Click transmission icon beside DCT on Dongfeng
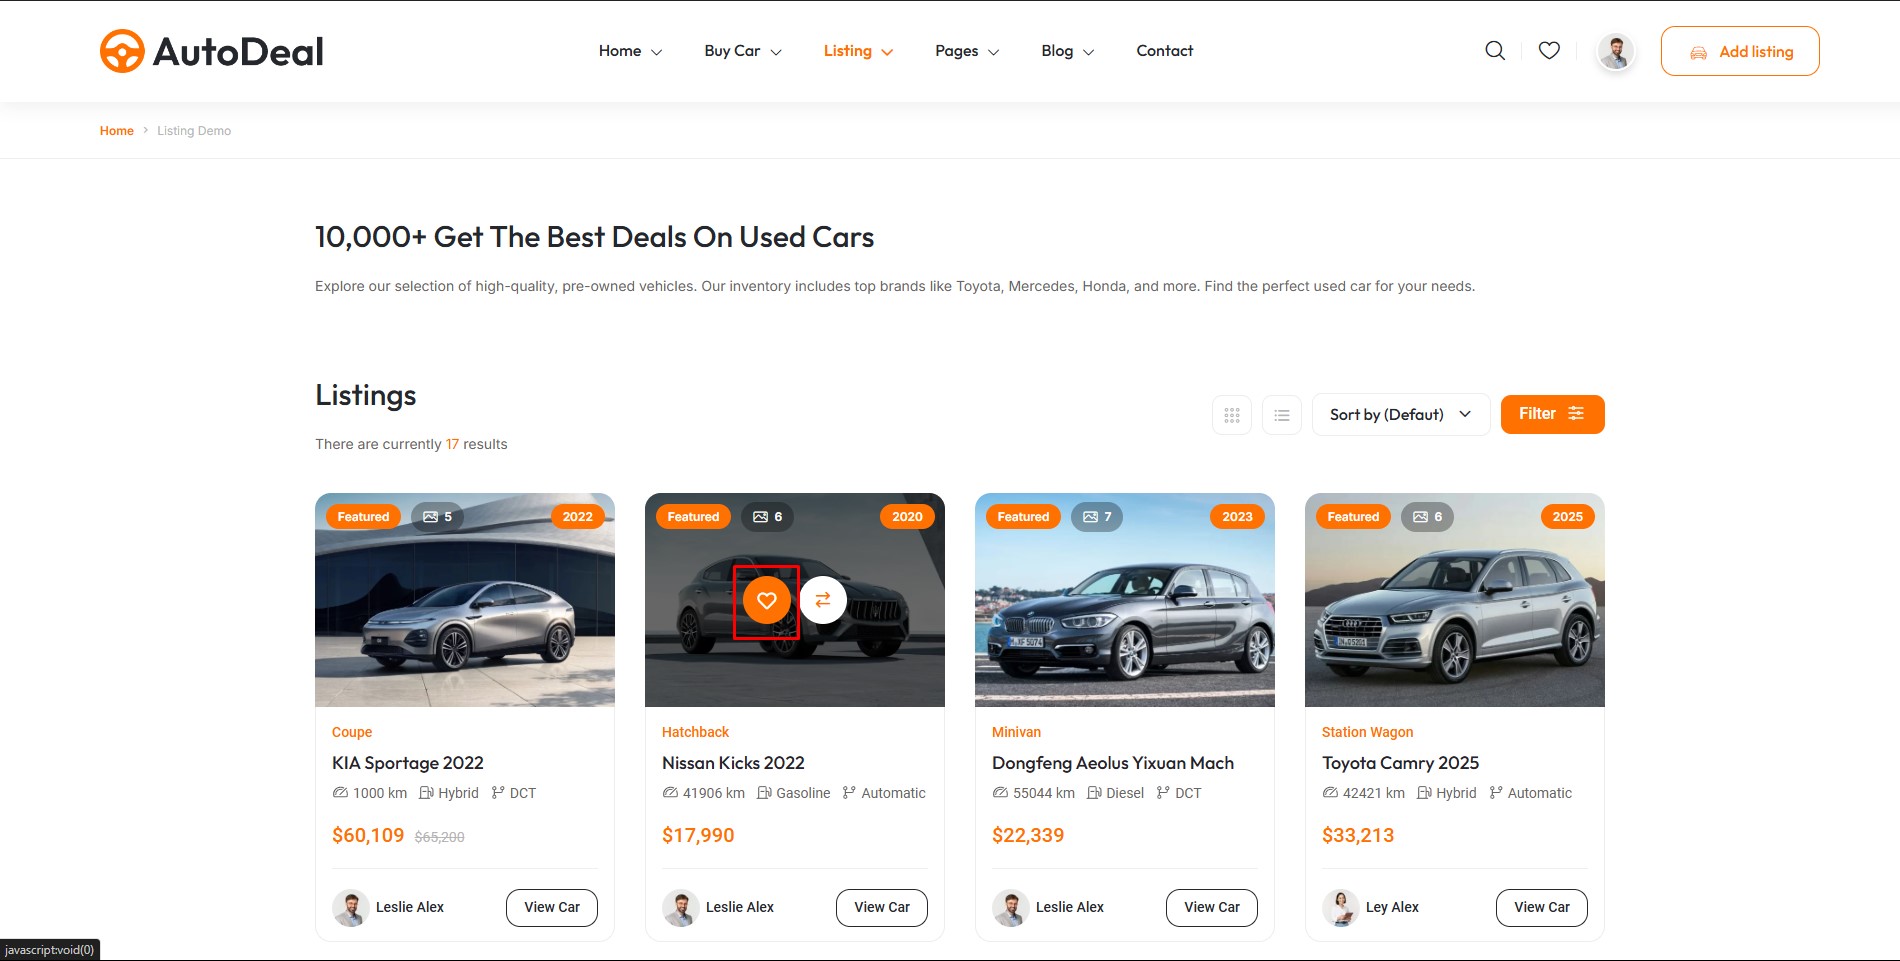Screen dimensions: 1900x961 tap(1163, 793)
